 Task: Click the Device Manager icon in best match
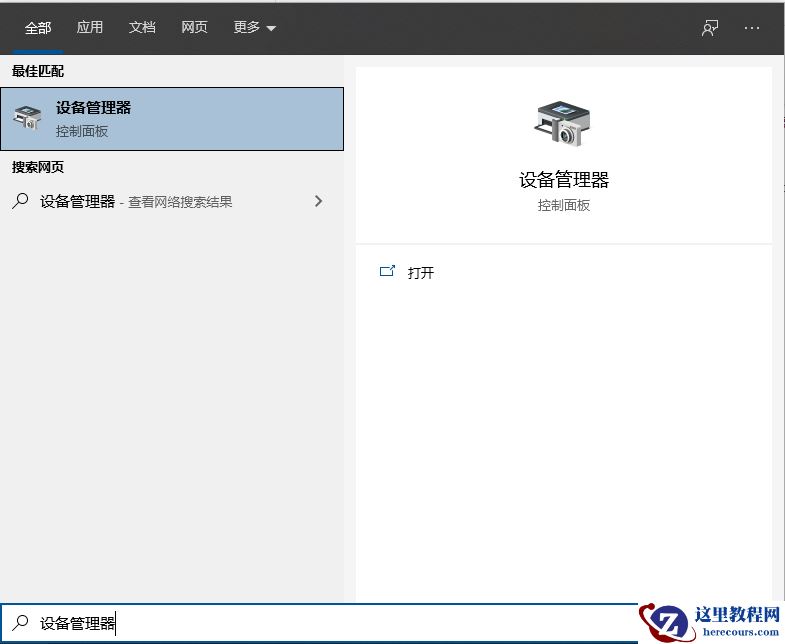coord(28,118)
